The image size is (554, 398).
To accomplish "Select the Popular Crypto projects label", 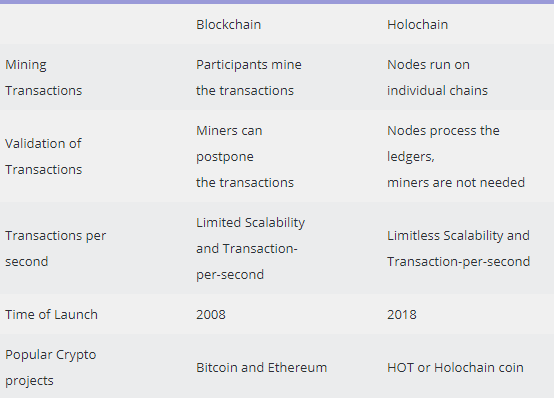I will pos(51,368).
